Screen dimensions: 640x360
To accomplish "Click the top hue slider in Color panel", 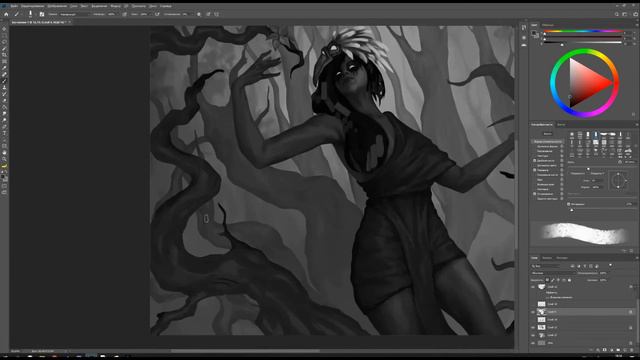I will tap(583, 31).
